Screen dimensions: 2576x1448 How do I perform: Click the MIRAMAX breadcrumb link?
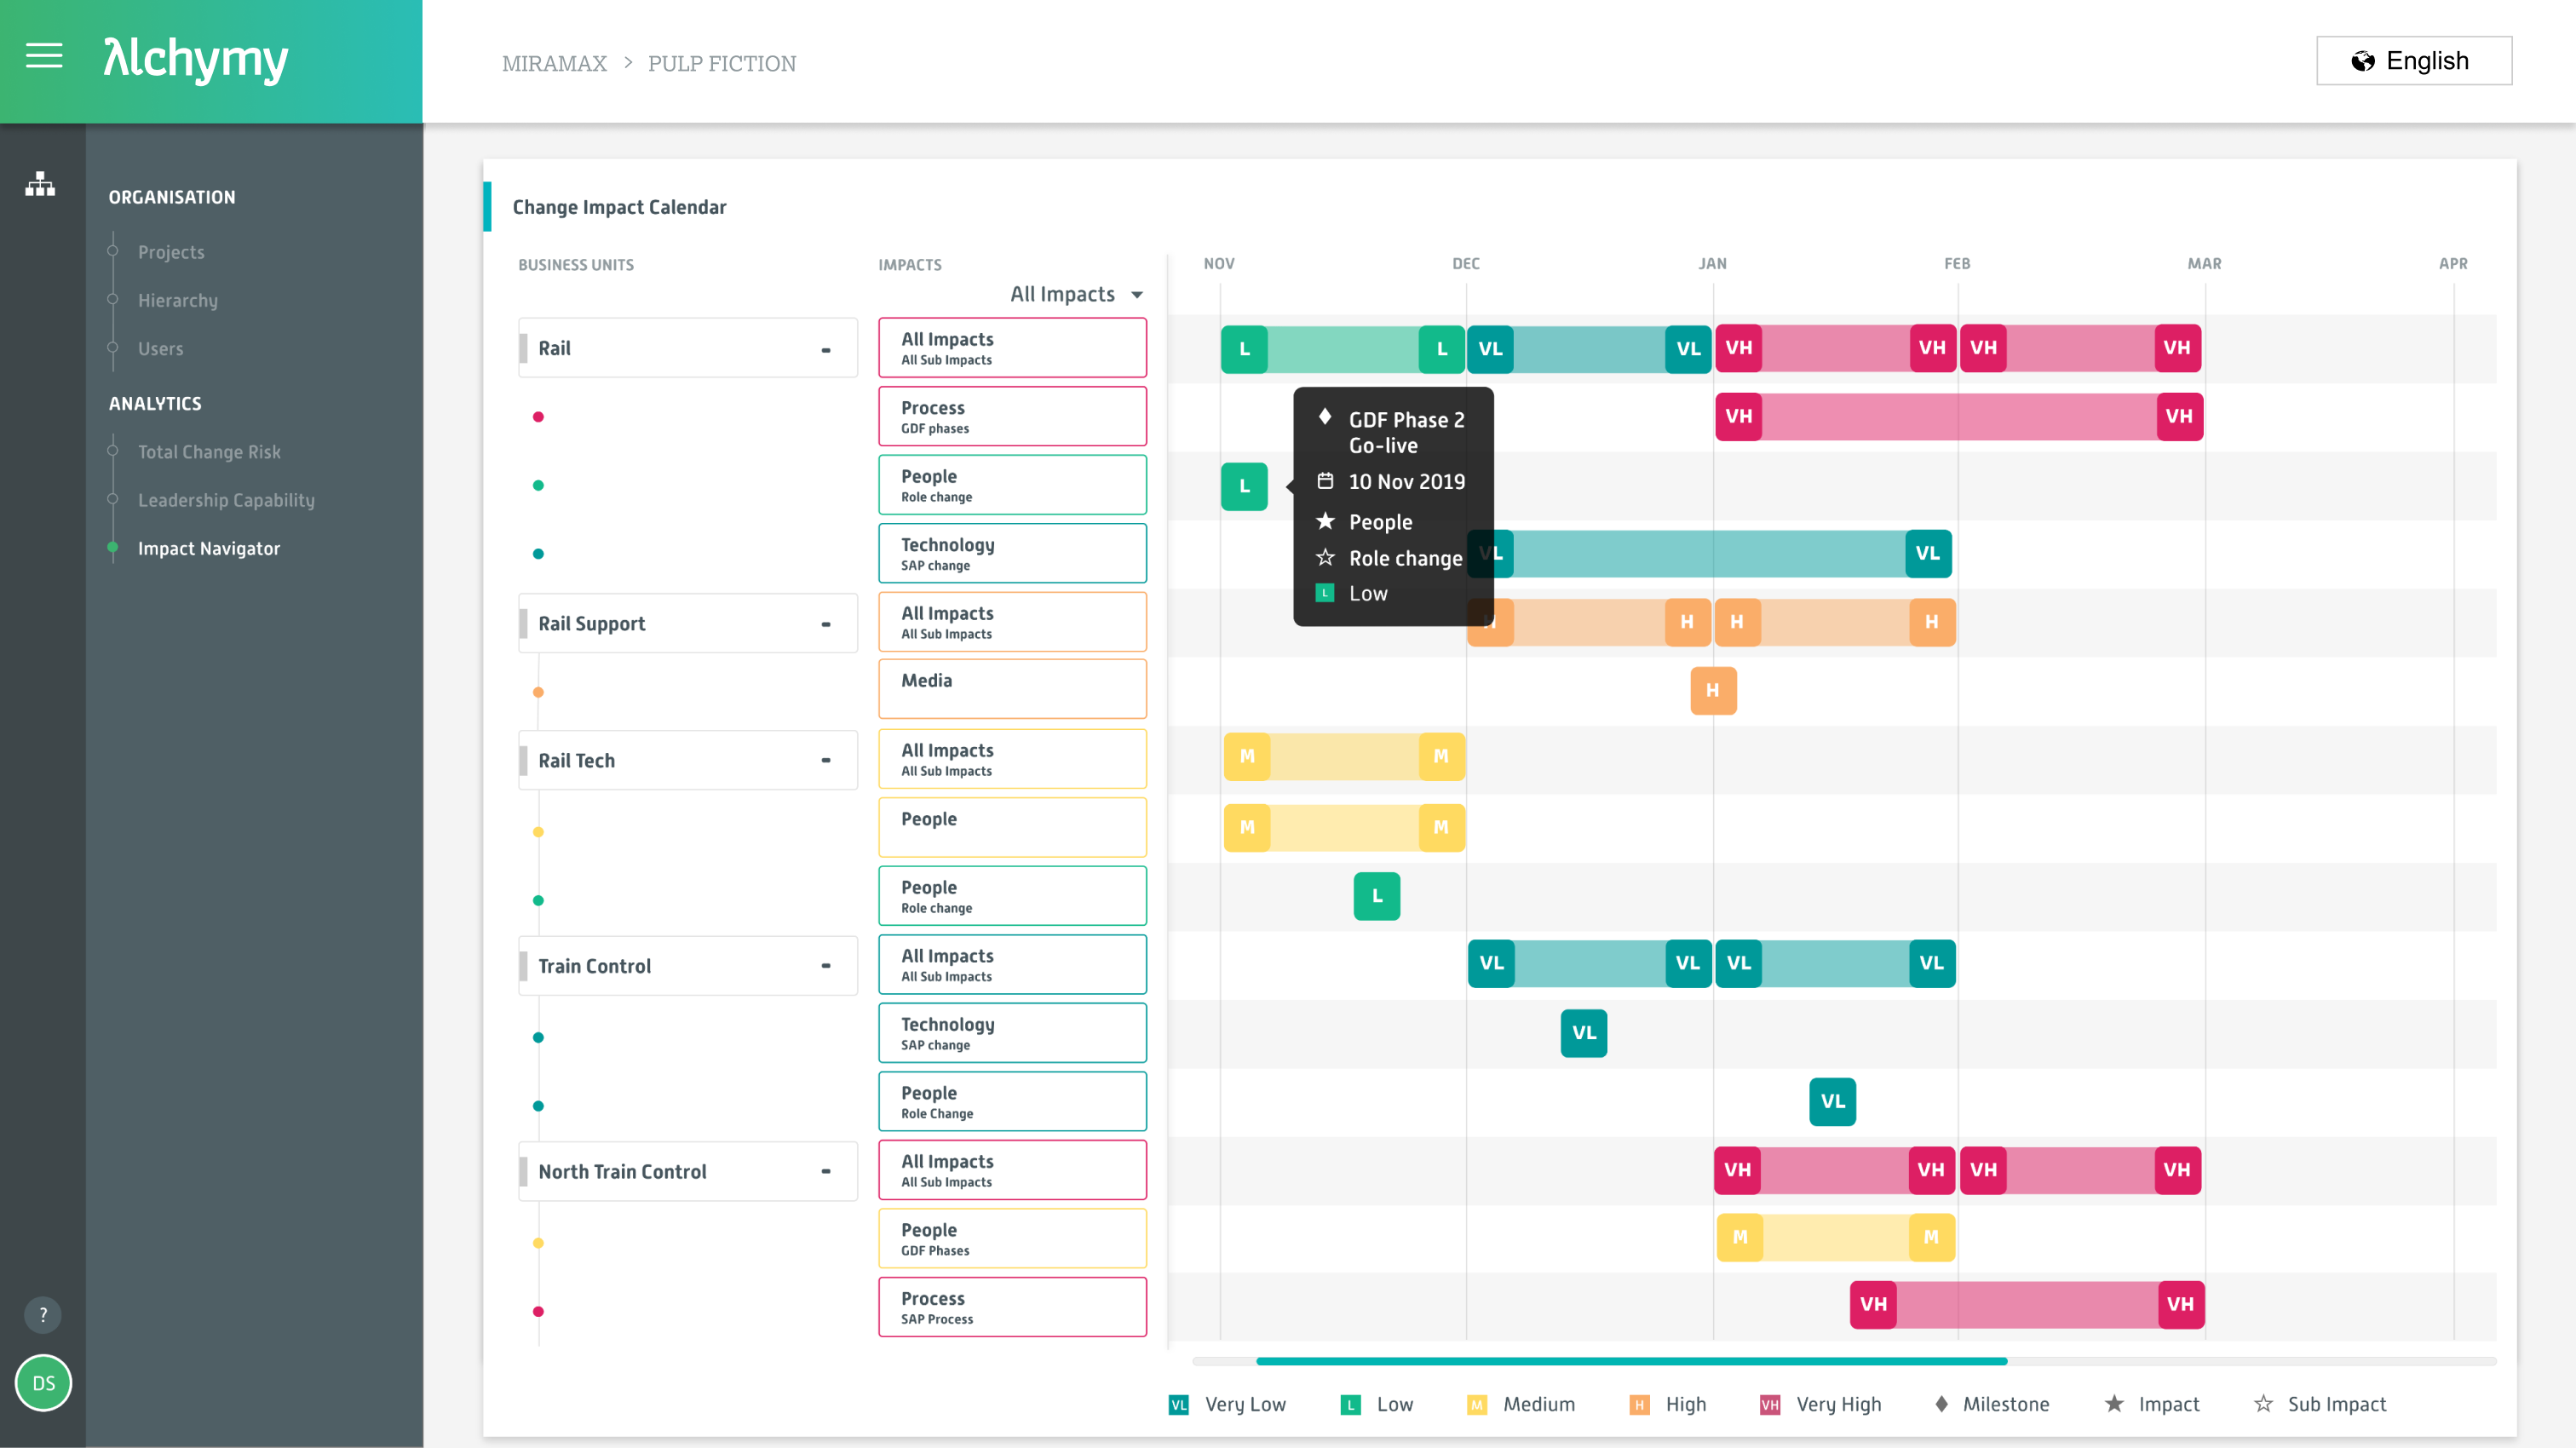(x=554, y=63)
